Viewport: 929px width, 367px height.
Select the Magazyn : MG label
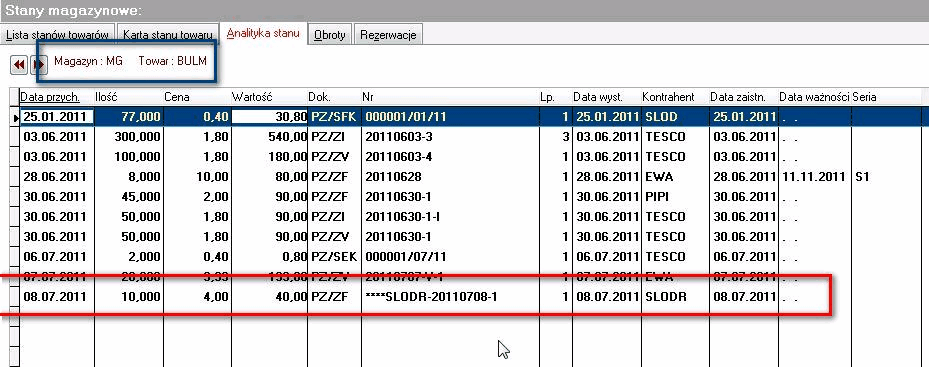click(x=88, y=60)
